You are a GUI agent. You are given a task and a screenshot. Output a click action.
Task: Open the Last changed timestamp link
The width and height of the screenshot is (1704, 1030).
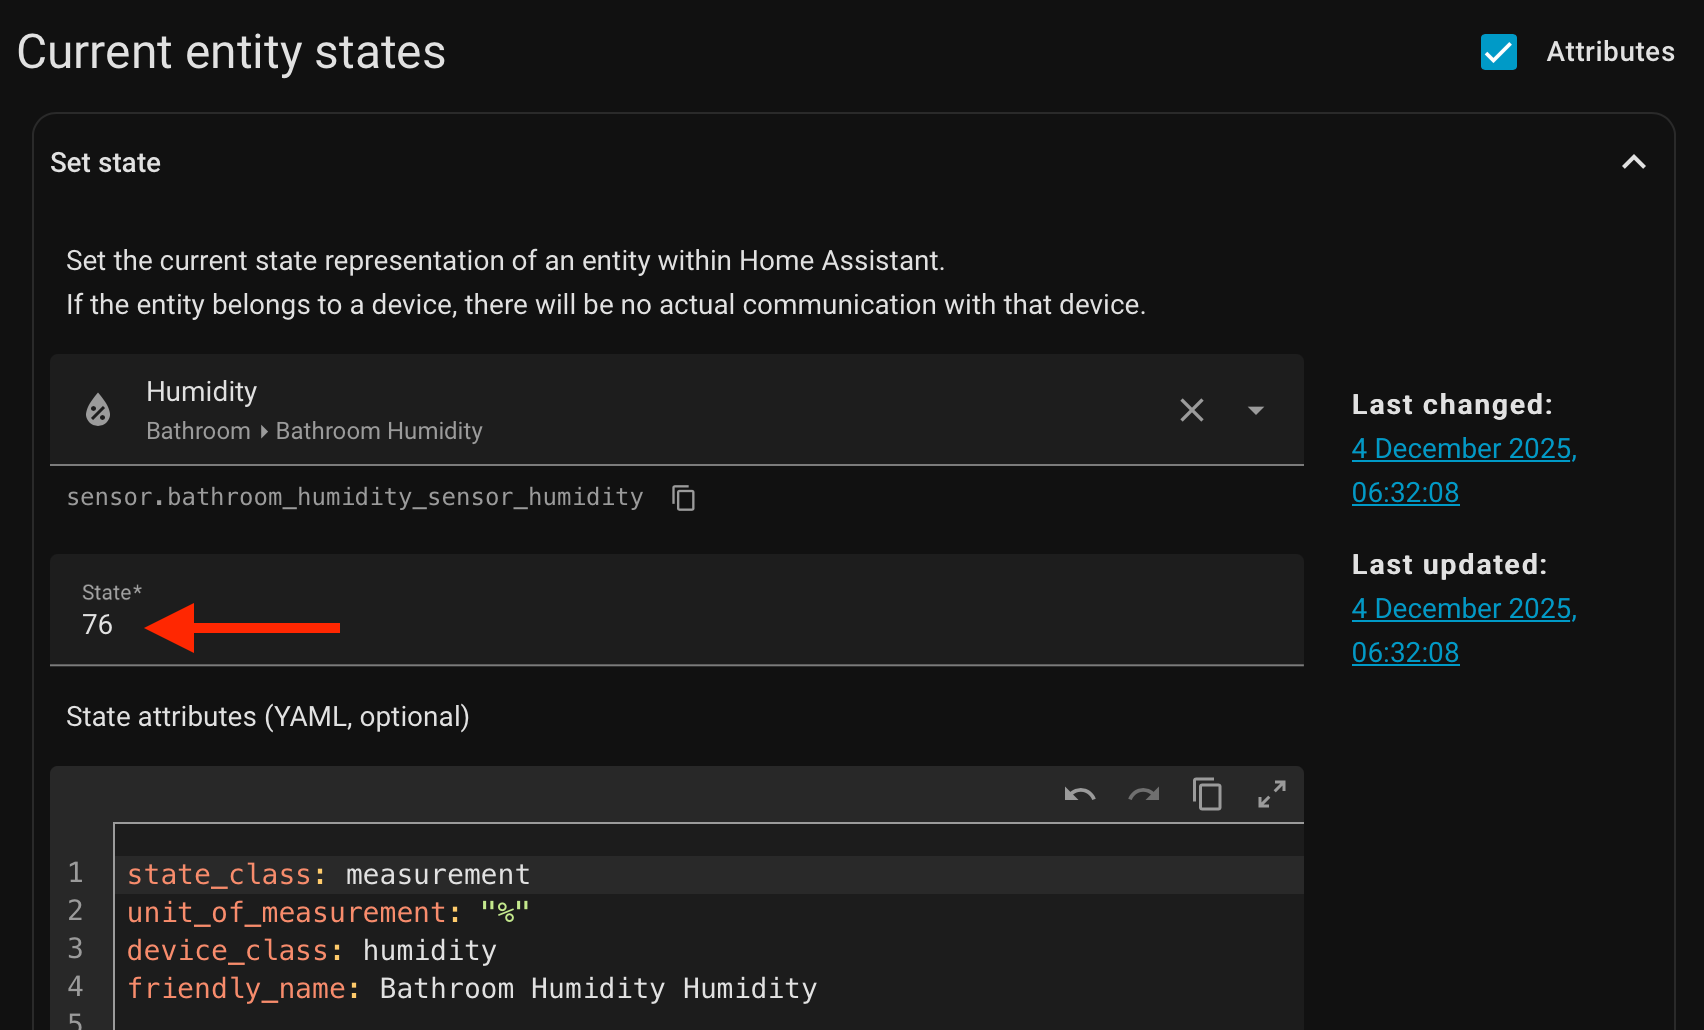pyautogui.click(x=1463, y=470)
